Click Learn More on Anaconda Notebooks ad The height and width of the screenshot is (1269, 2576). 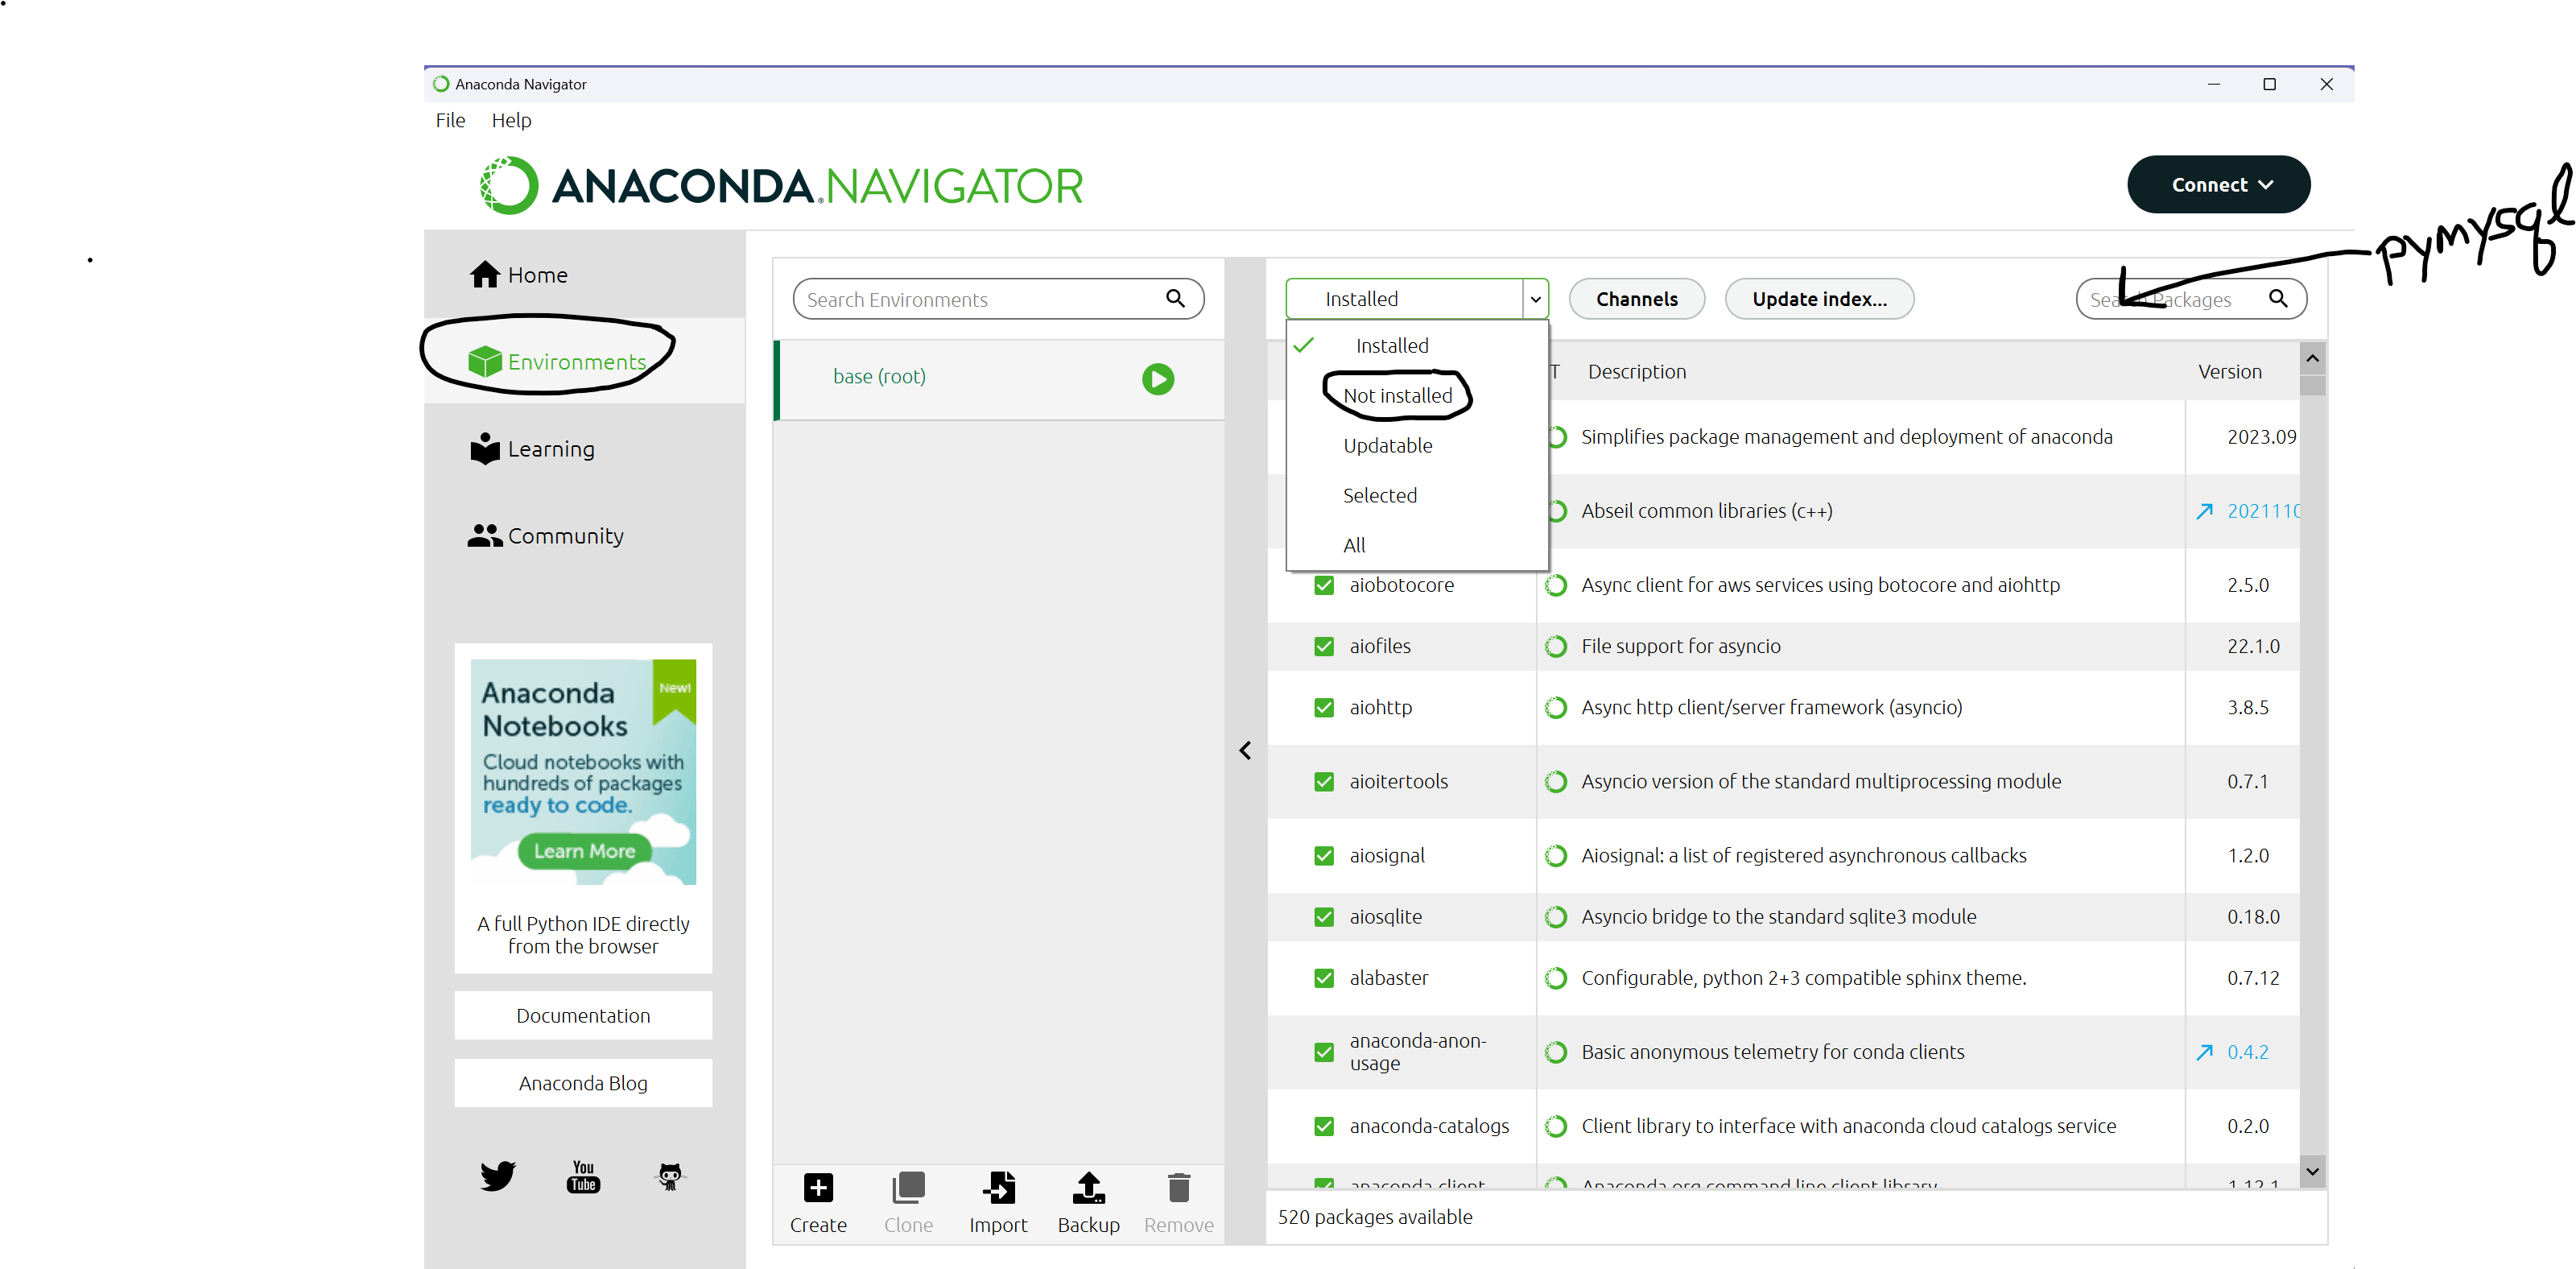click(584, 851)
